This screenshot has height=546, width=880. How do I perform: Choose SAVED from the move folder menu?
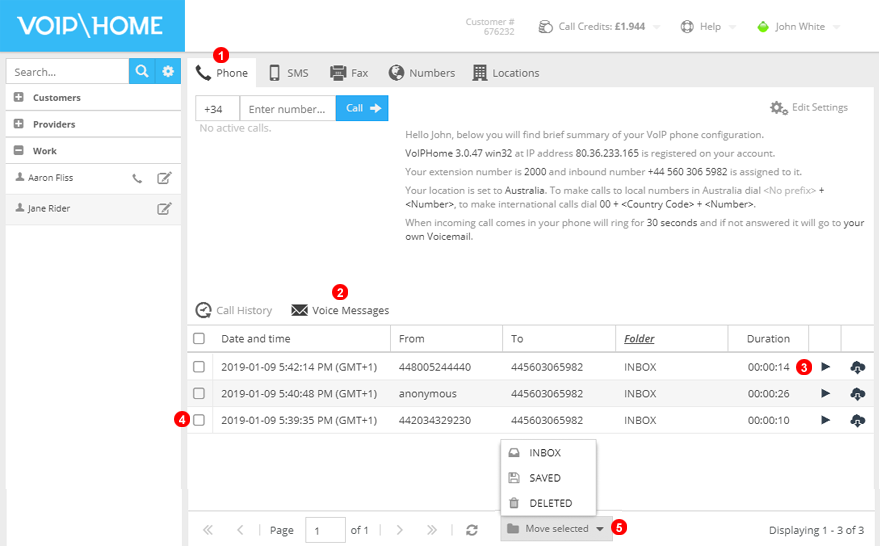coord(545,478)
